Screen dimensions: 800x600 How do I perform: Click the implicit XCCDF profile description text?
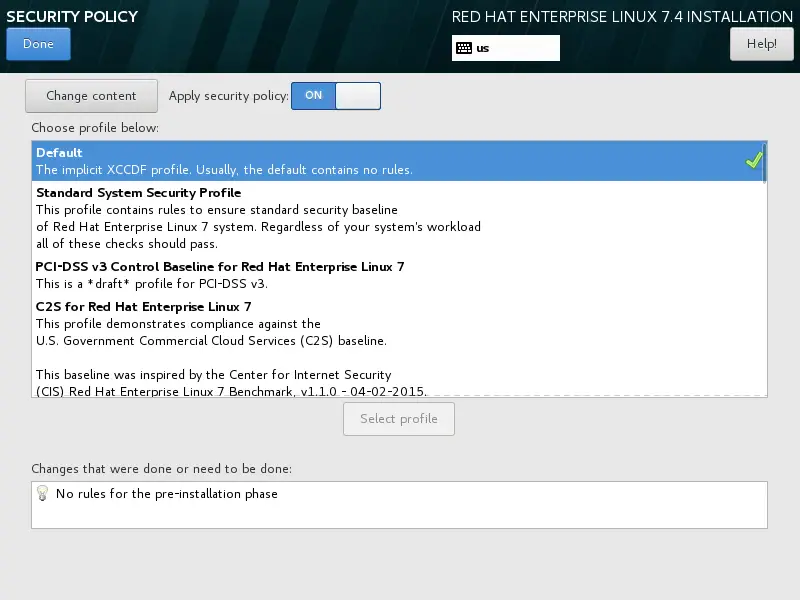point(224,170)
